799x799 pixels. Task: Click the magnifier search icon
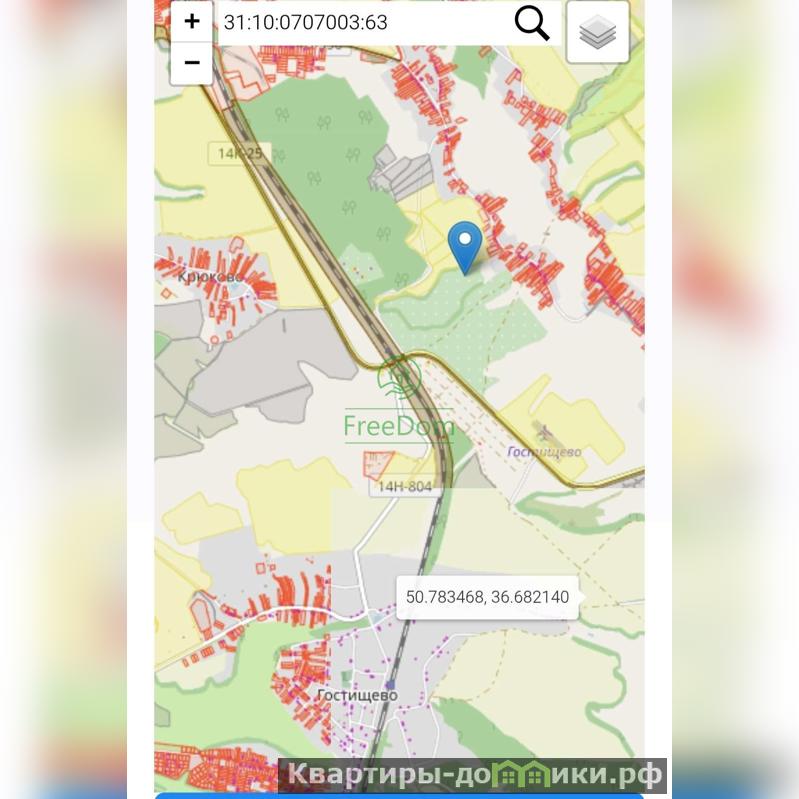(531, 23)
